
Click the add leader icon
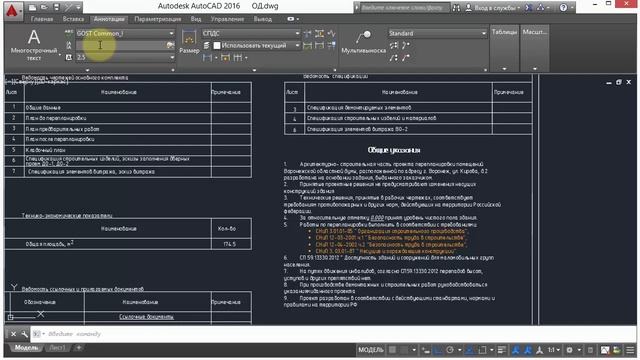pyautogui.click(x=406, y=45)
